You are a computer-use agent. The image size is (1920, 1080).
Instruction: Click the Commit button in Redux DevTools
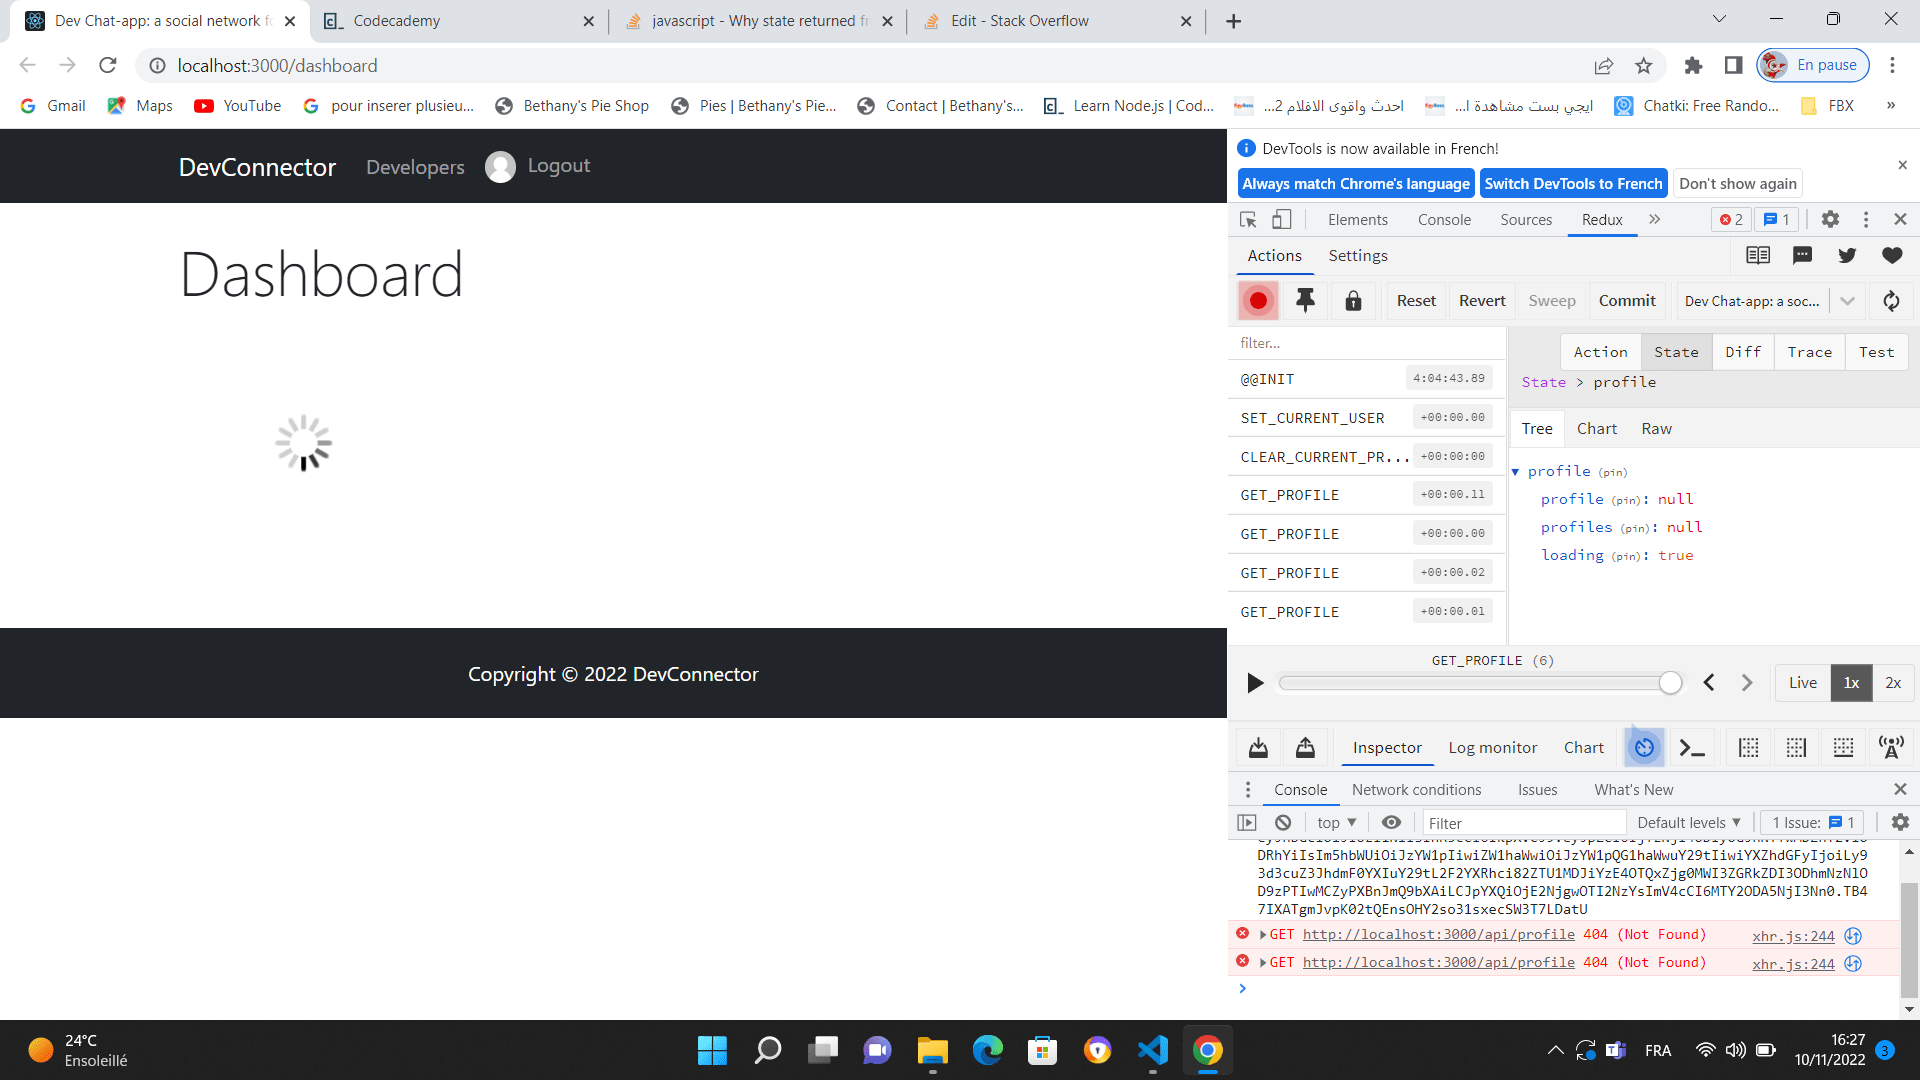1627,300
